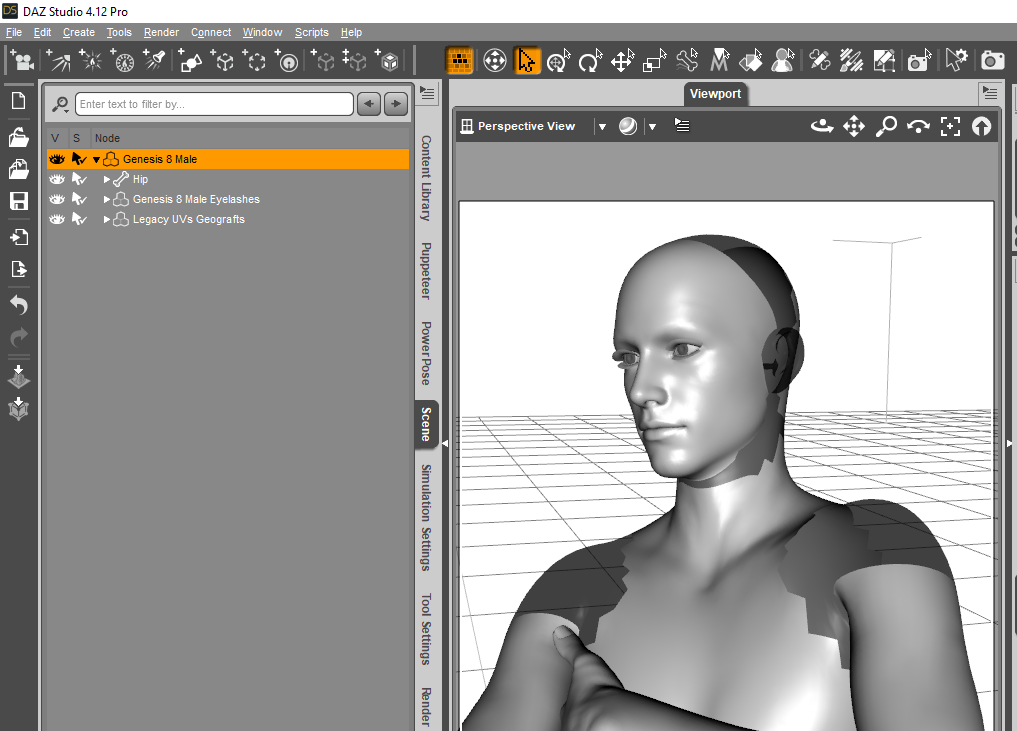Click the Undo arrow in left sidebar
The width and height of the screenshot is (1017, 731).
[x=19, y=305]
